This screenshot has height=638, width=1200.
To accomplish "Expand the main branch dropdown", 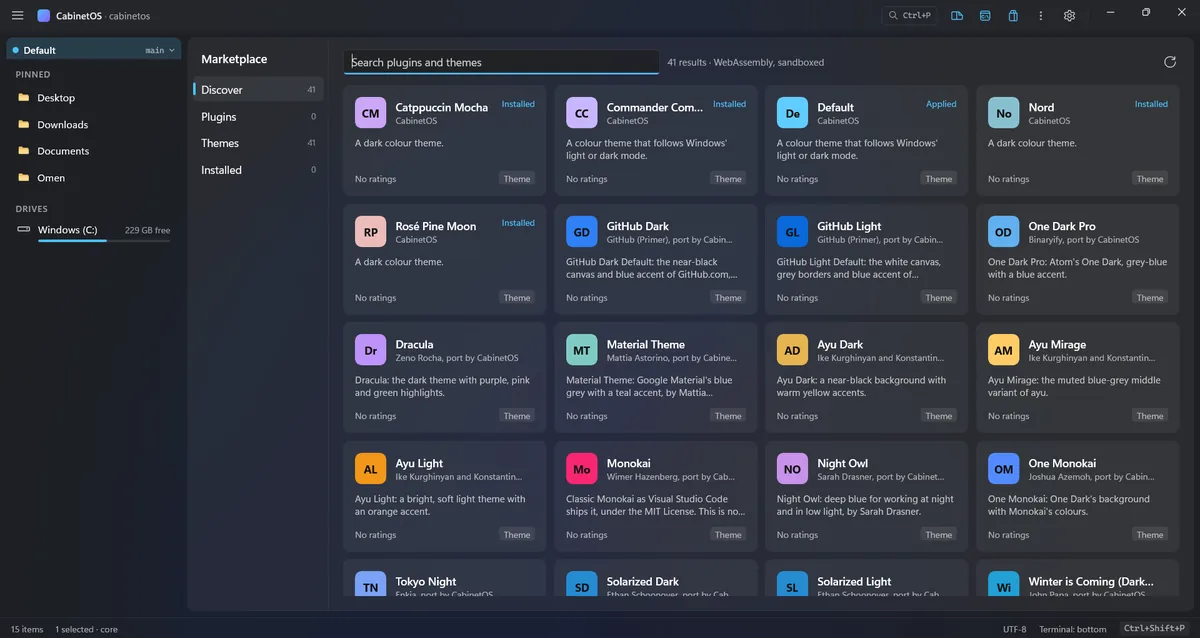I will (160, 50).
